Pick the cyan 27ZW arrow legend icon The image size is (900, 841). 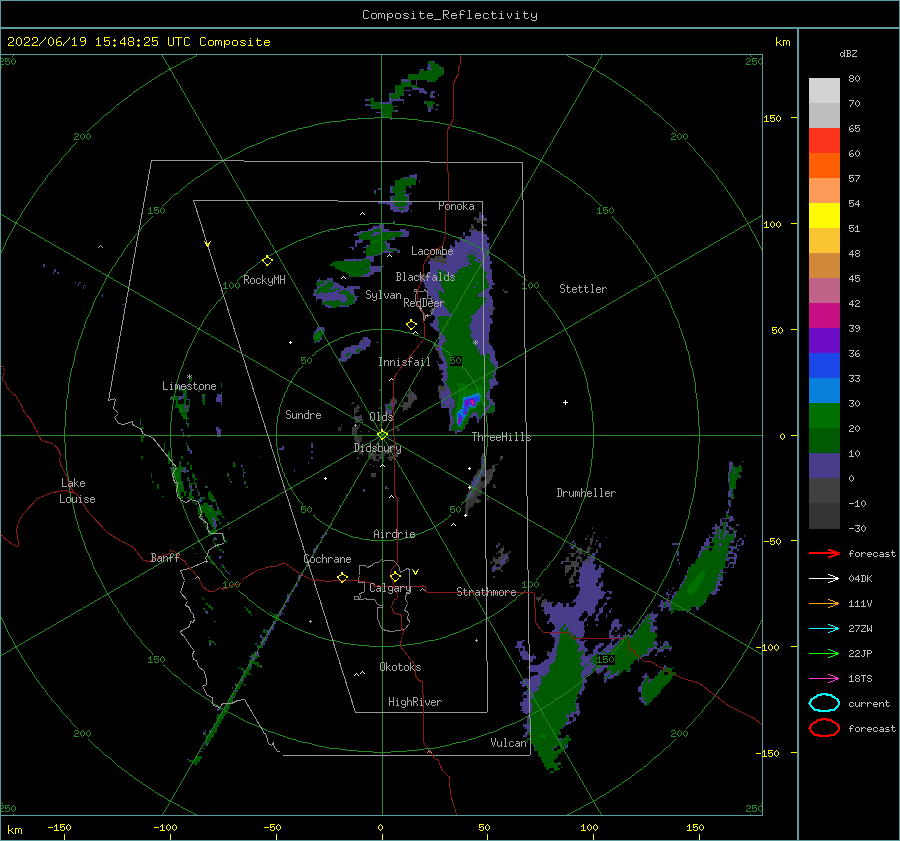tap(824, 628)
